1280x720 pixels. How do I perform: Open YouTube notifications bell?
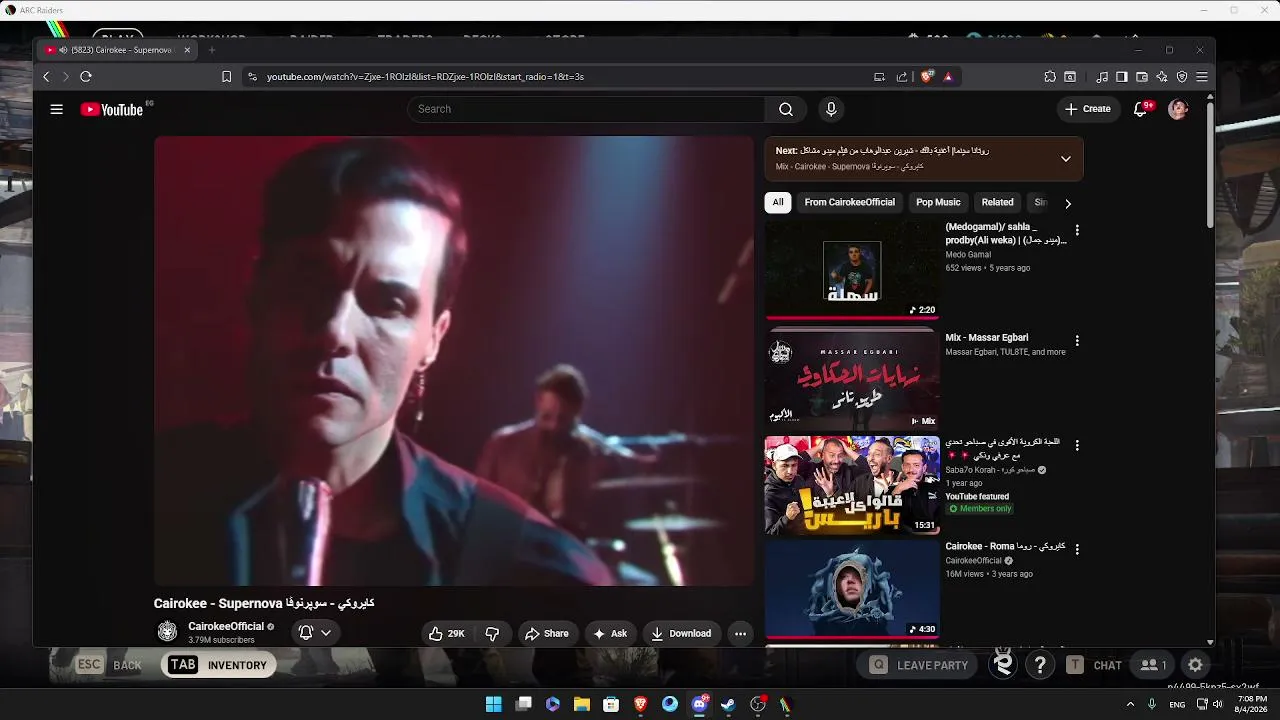1140,109
